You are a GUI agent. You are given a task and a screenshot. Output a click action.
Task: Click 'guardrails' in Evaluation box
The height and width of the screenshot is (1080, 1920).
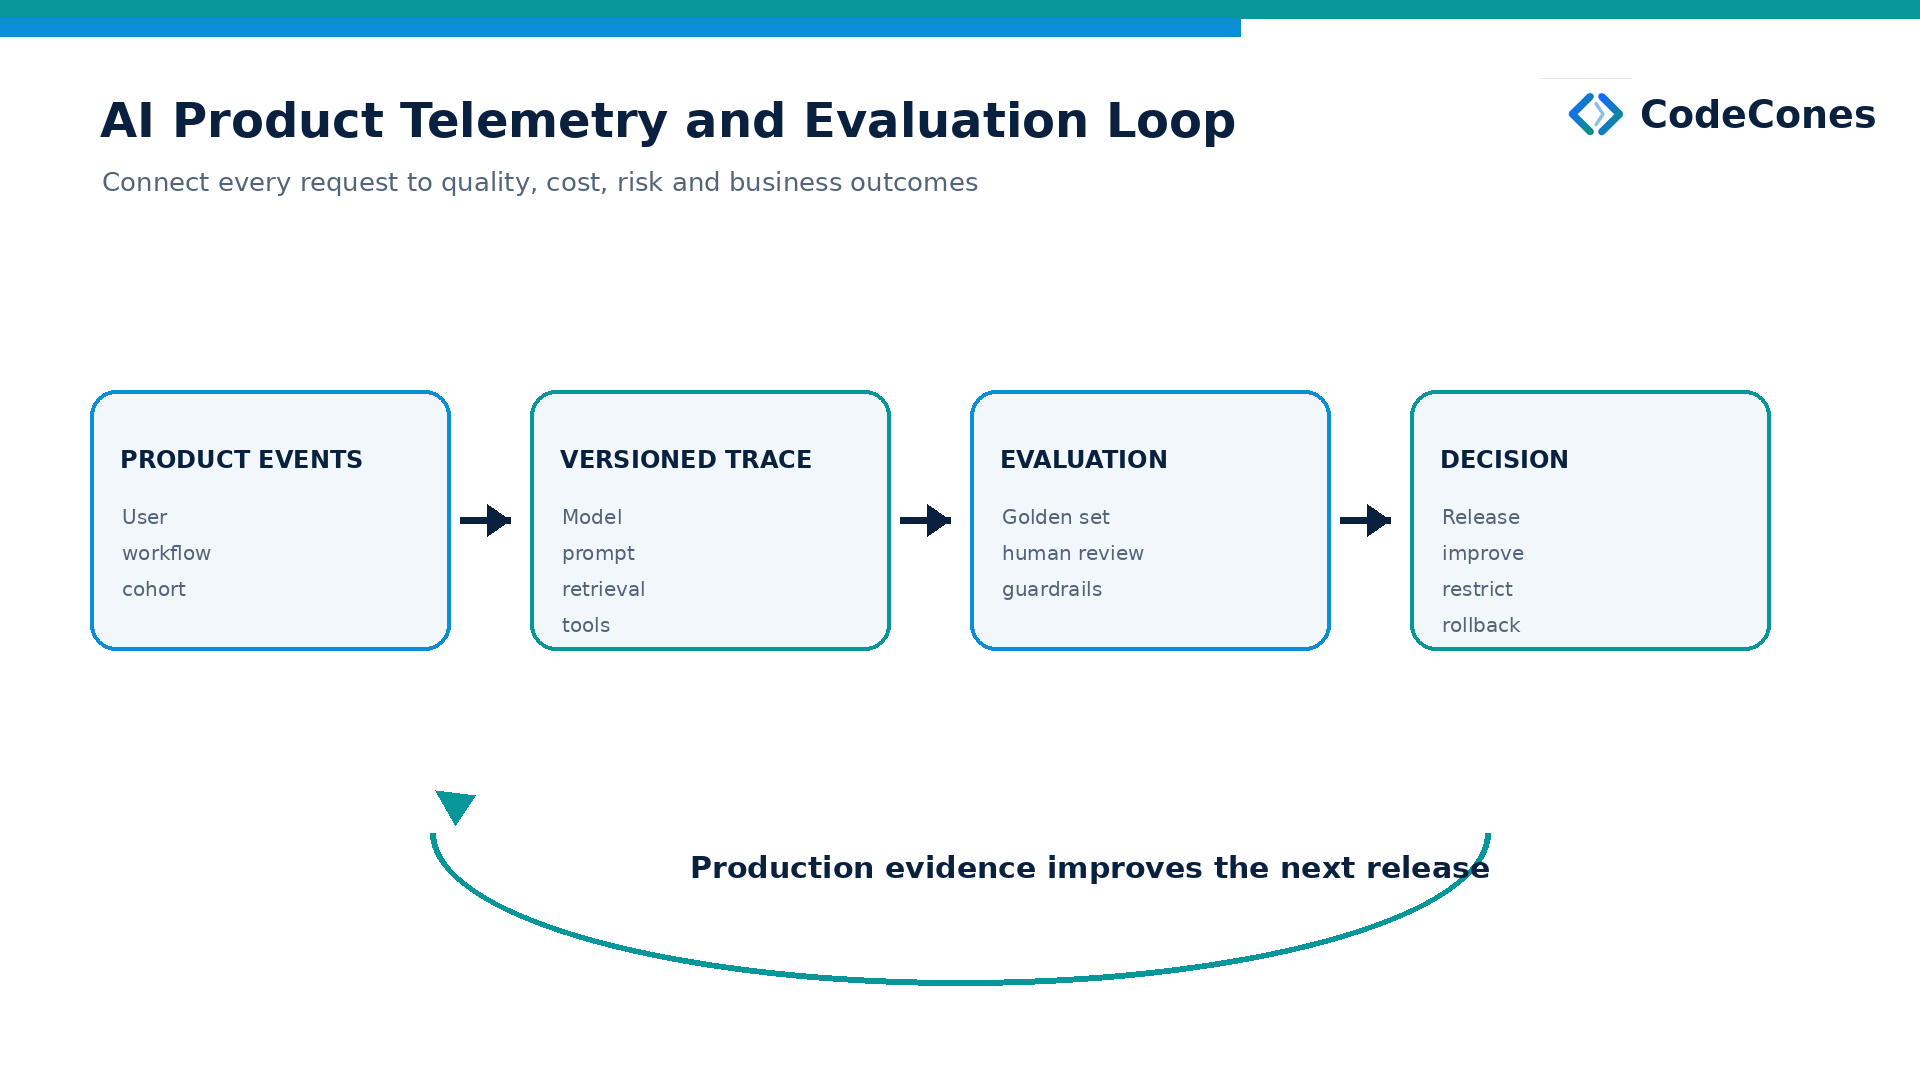point(1052,590)
